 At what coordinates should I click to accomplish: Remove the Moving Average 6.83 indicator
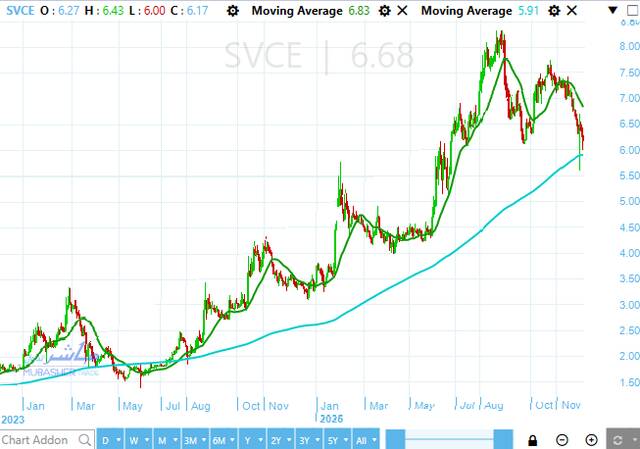point(402,11)
